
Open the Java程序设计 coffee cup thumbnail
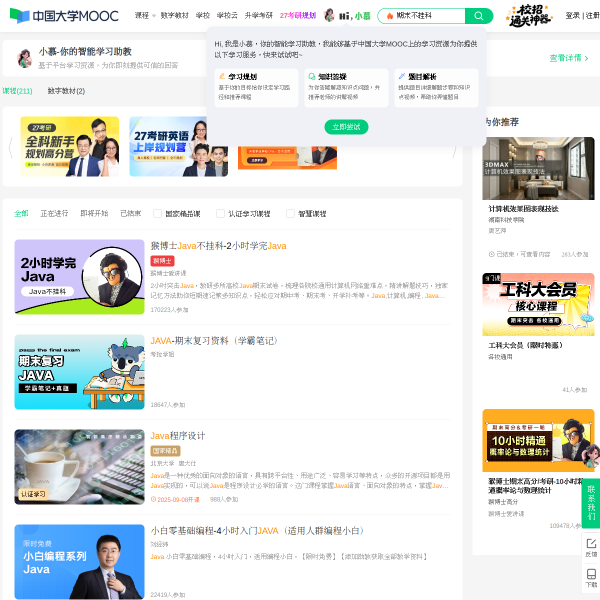(80, 467)
